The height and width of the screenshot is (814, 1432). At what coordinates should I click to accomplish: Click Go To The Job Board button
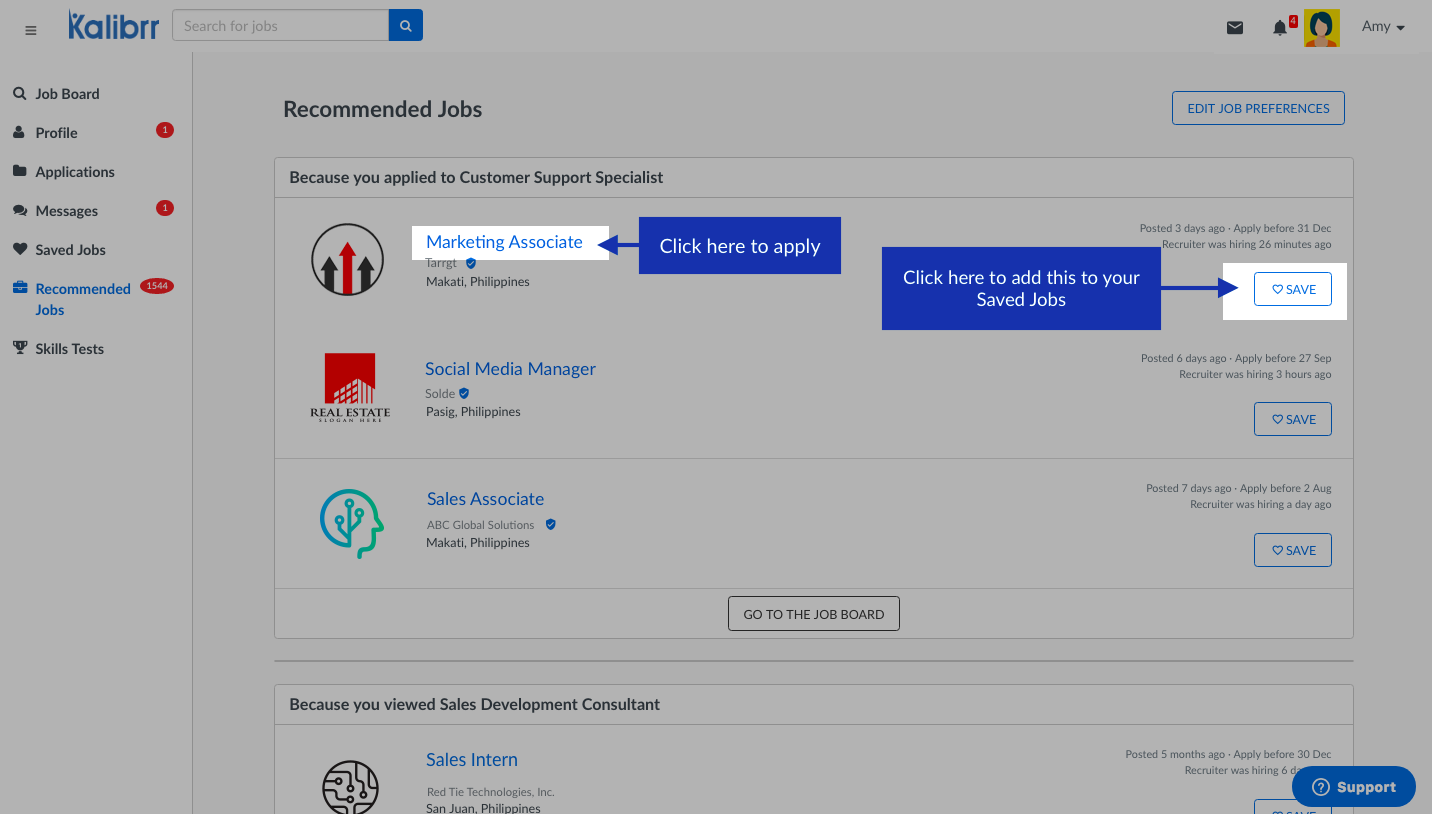click(813, 614)
